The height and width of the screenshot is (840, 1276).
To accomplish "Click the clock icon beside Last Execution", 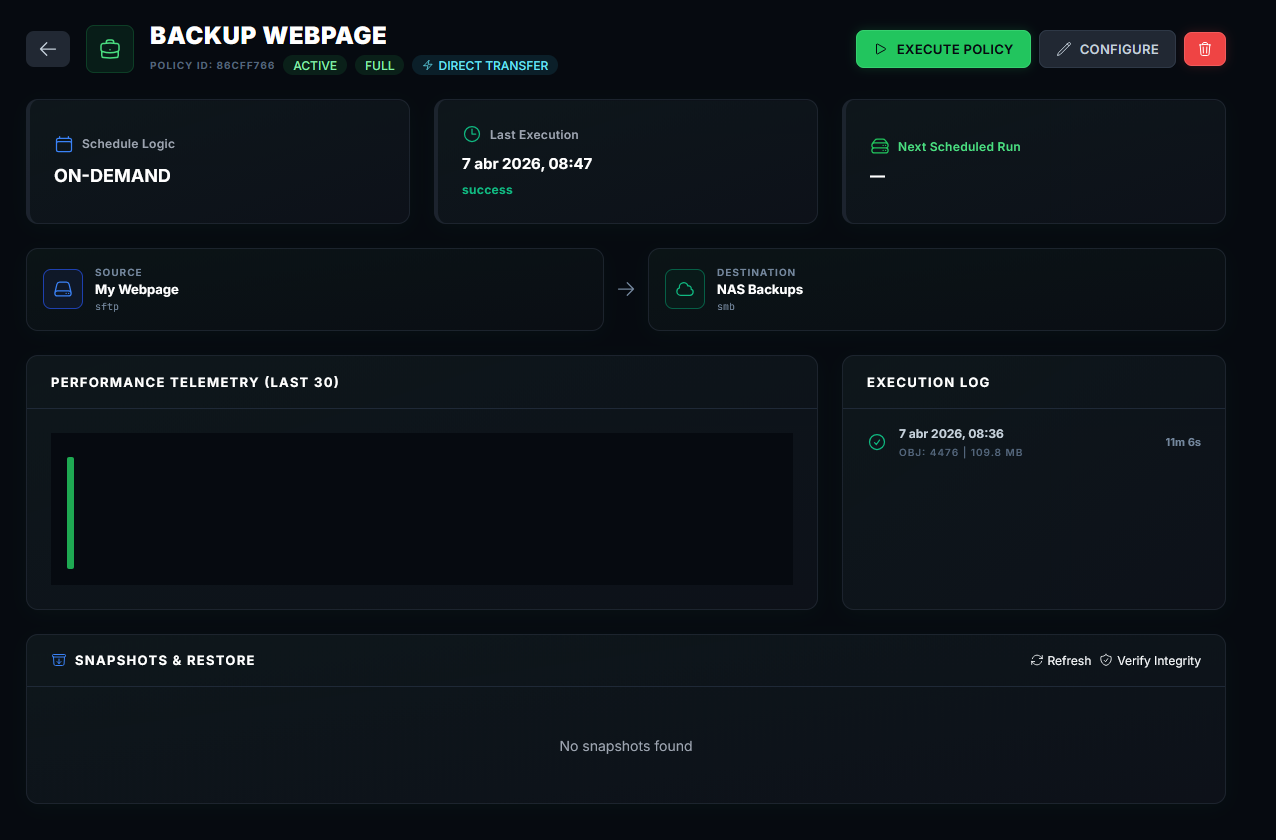I will pyautogui.click(x=472, y=134).
